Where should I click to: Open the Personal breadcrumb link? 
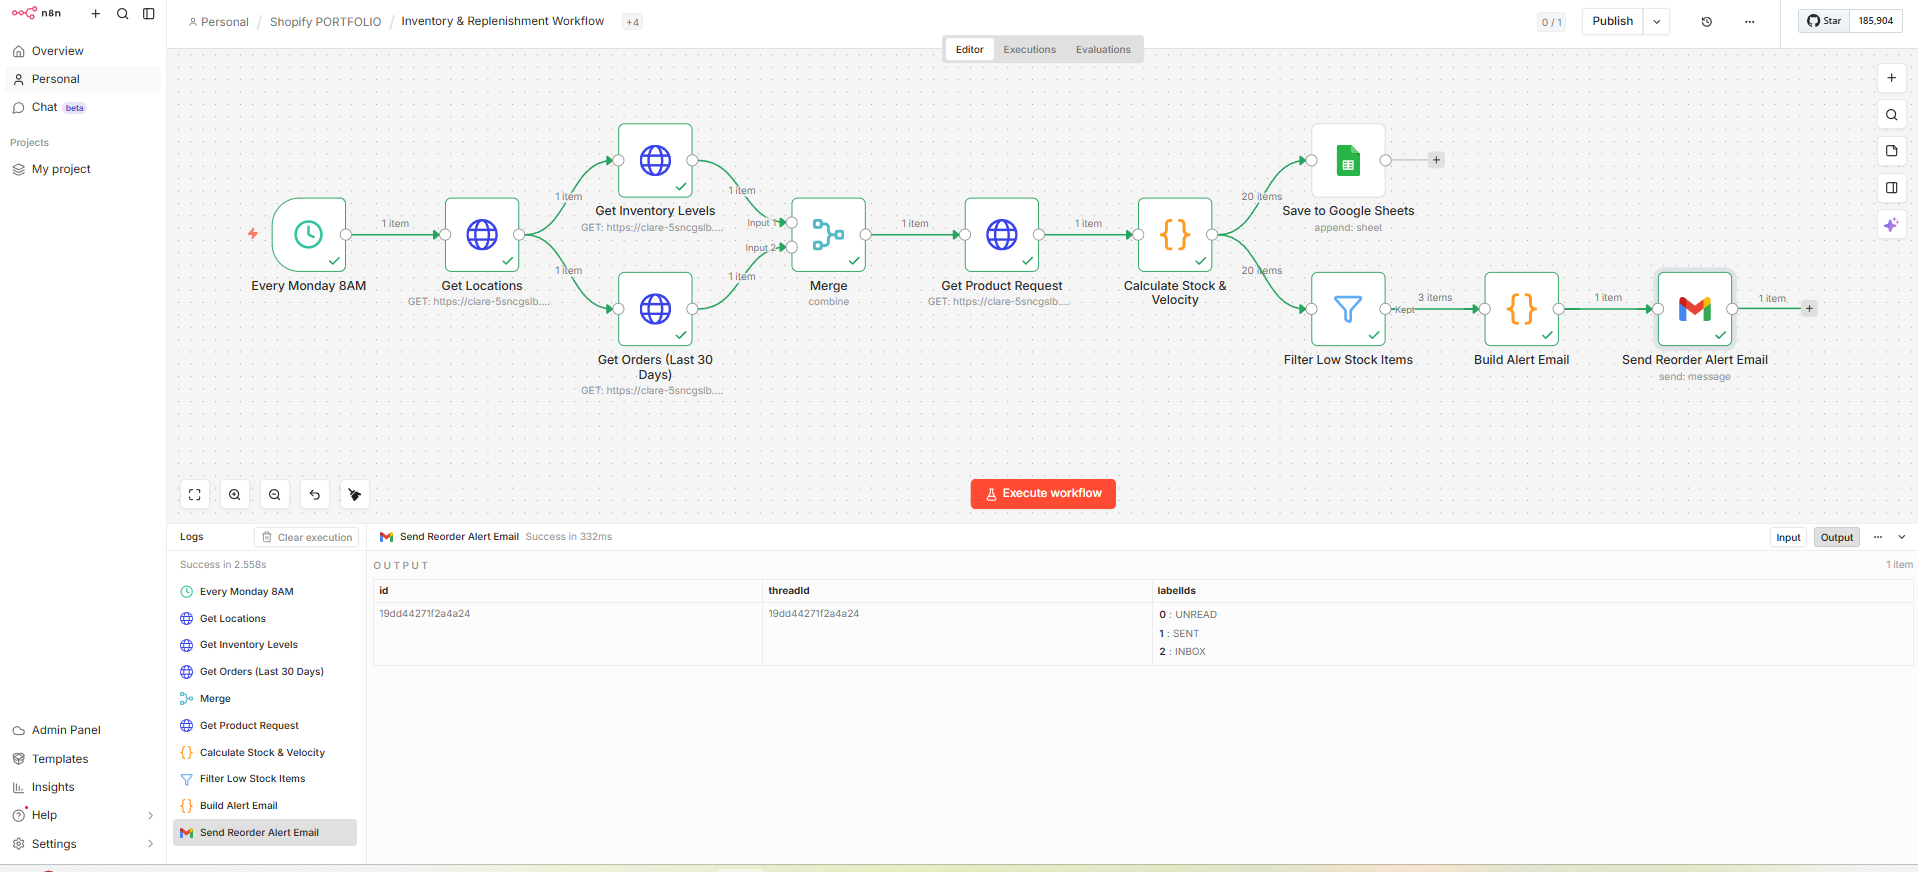[x=218, y=22]
